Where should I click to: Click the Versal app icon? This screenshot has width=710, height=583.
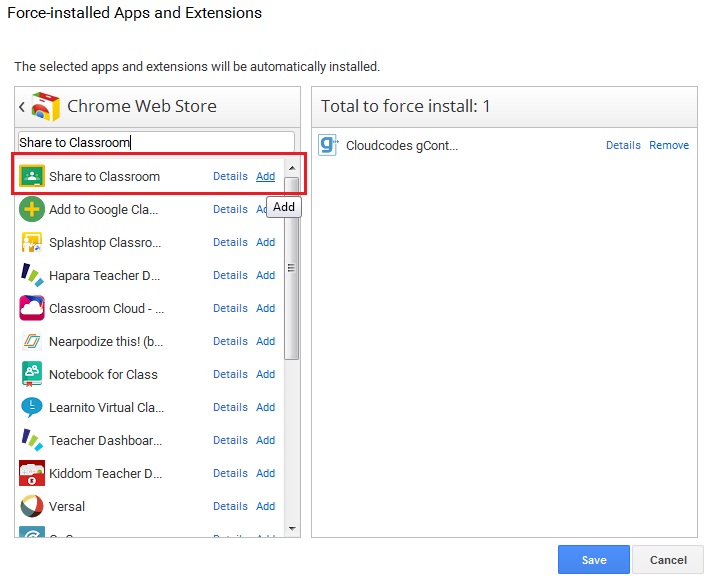click(32, 506)
